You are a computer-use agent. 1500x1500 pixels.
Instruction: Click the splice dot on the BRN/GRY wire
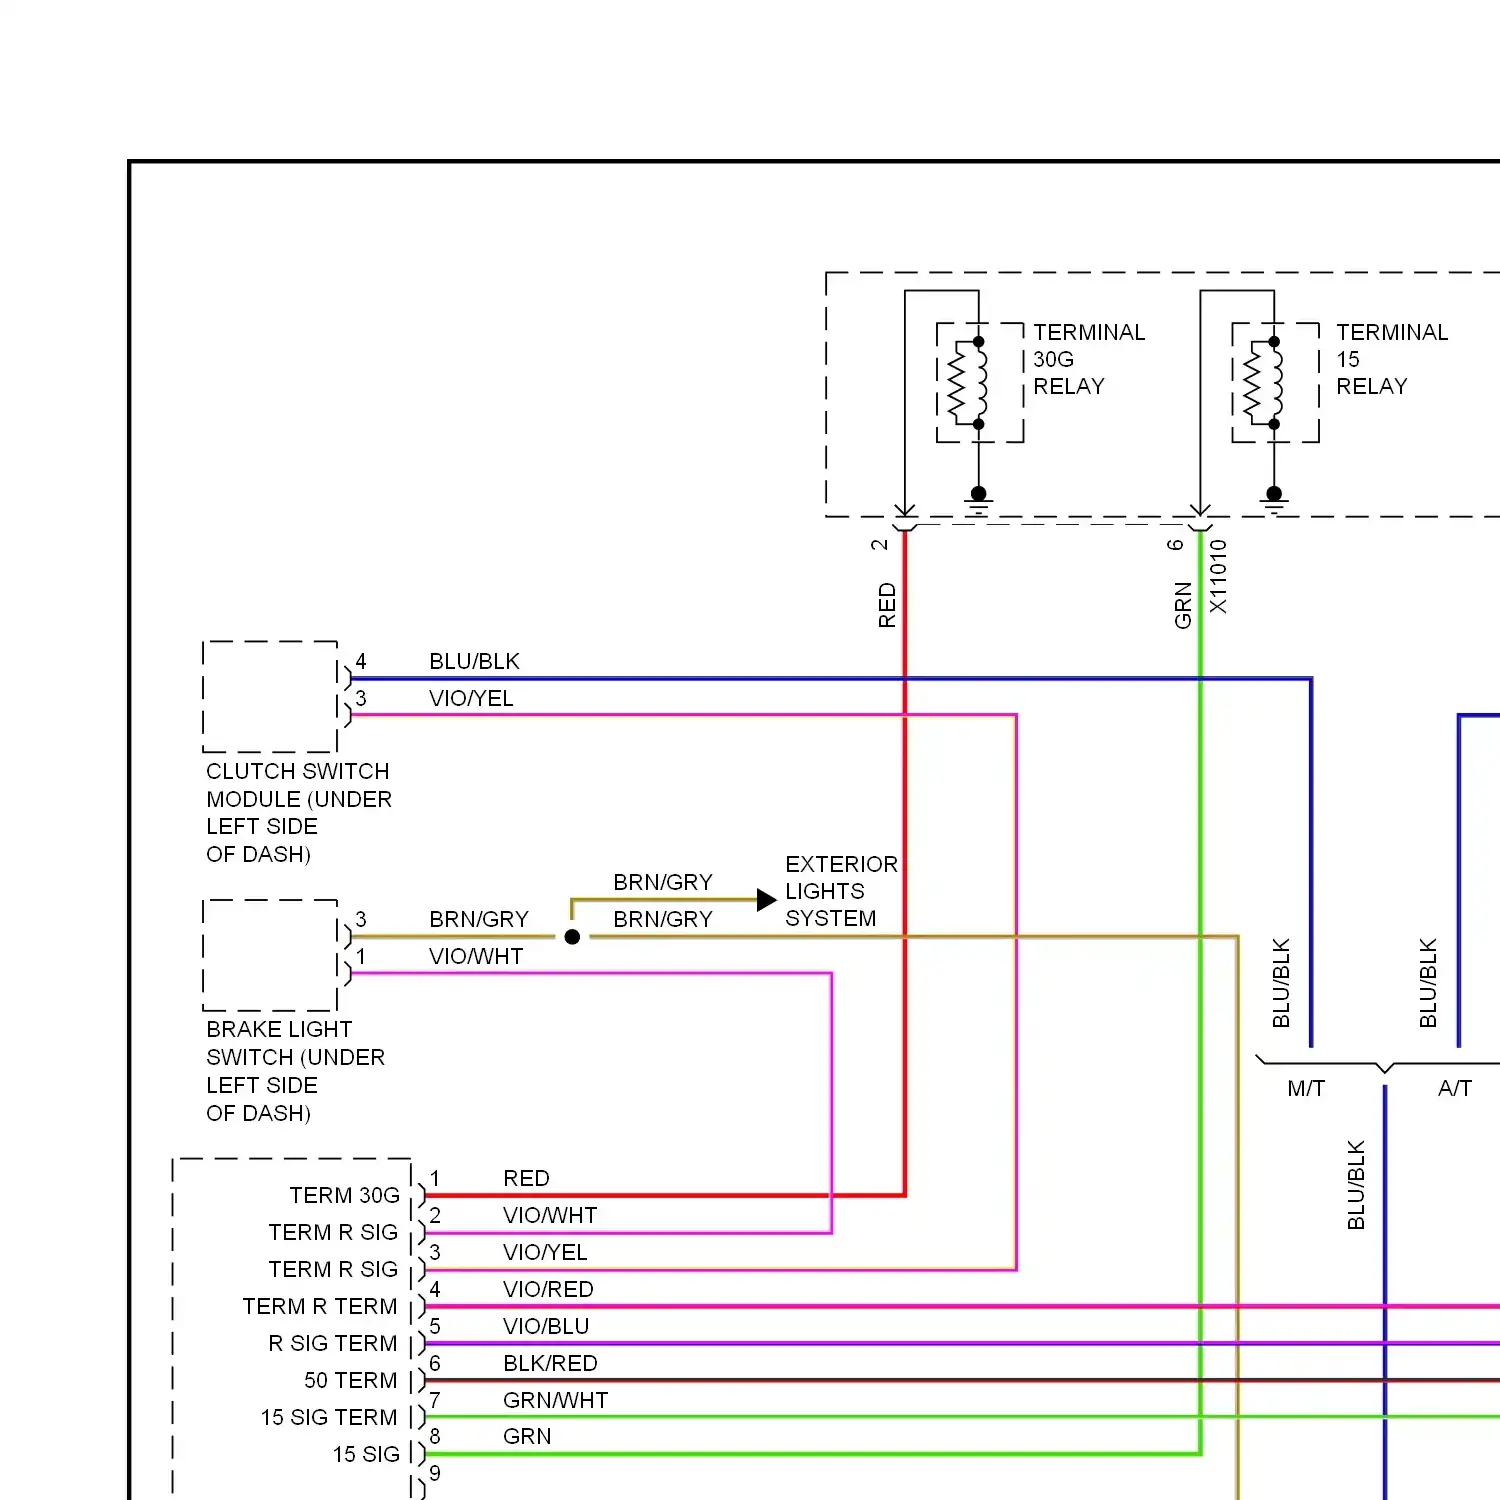coord(572,937)
